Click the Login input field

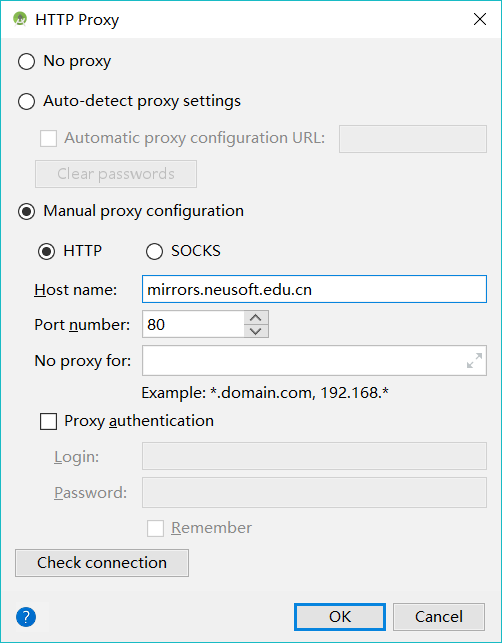click(314, 456)
